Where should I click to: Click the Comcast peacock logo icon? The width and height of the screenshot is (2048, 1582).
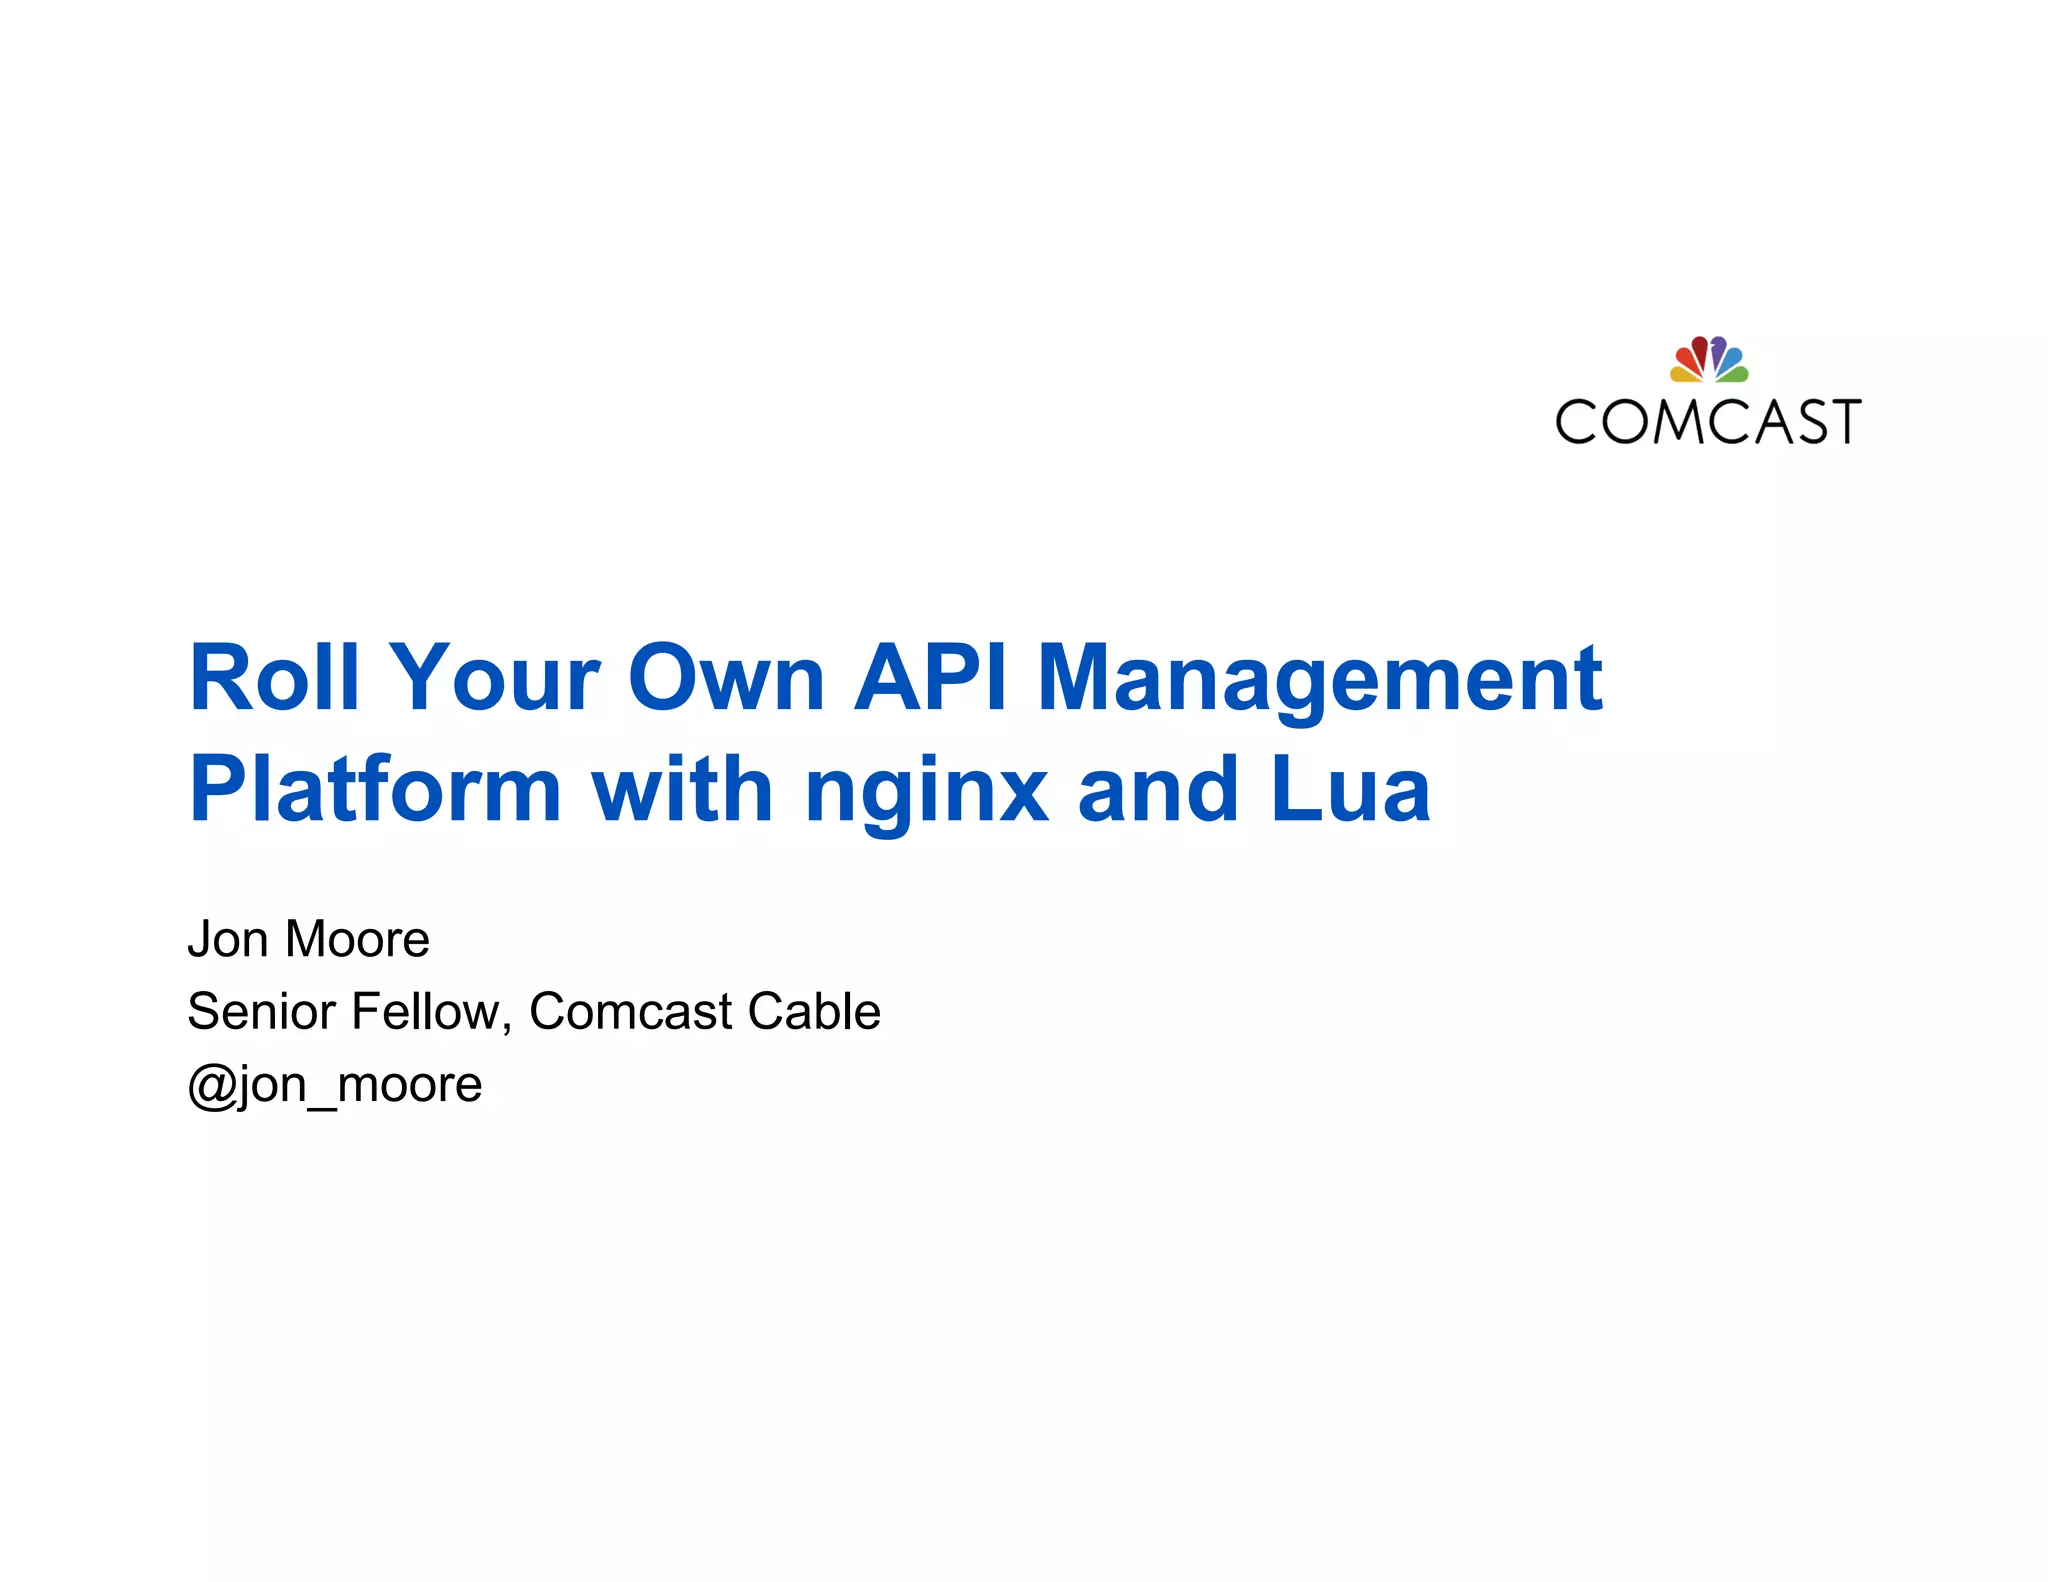pyautogui.click(x=1708, y=359)
